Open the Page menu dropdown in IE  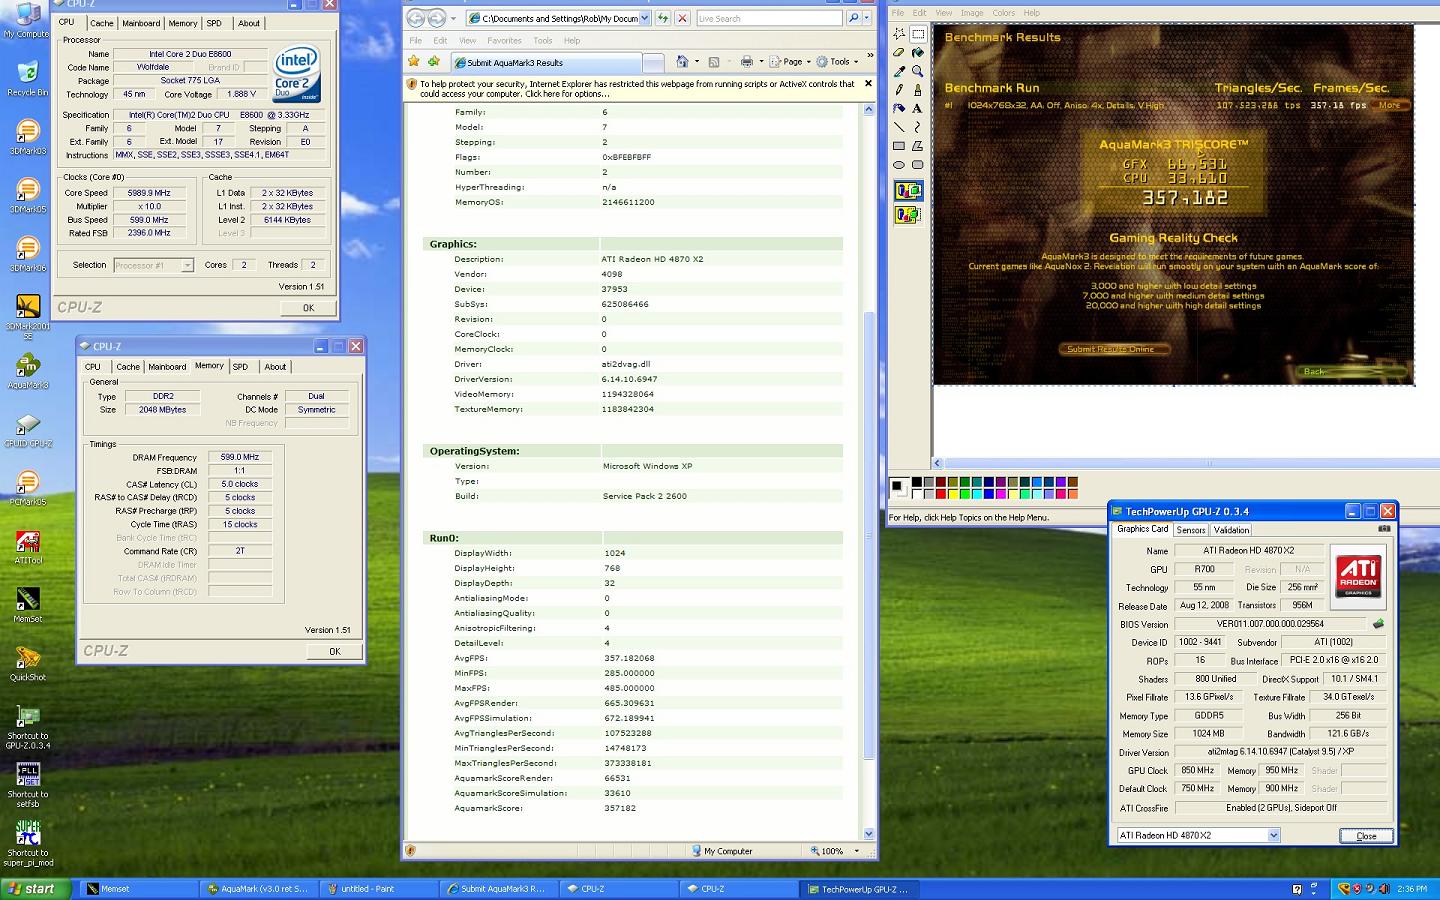pos(788,62)
